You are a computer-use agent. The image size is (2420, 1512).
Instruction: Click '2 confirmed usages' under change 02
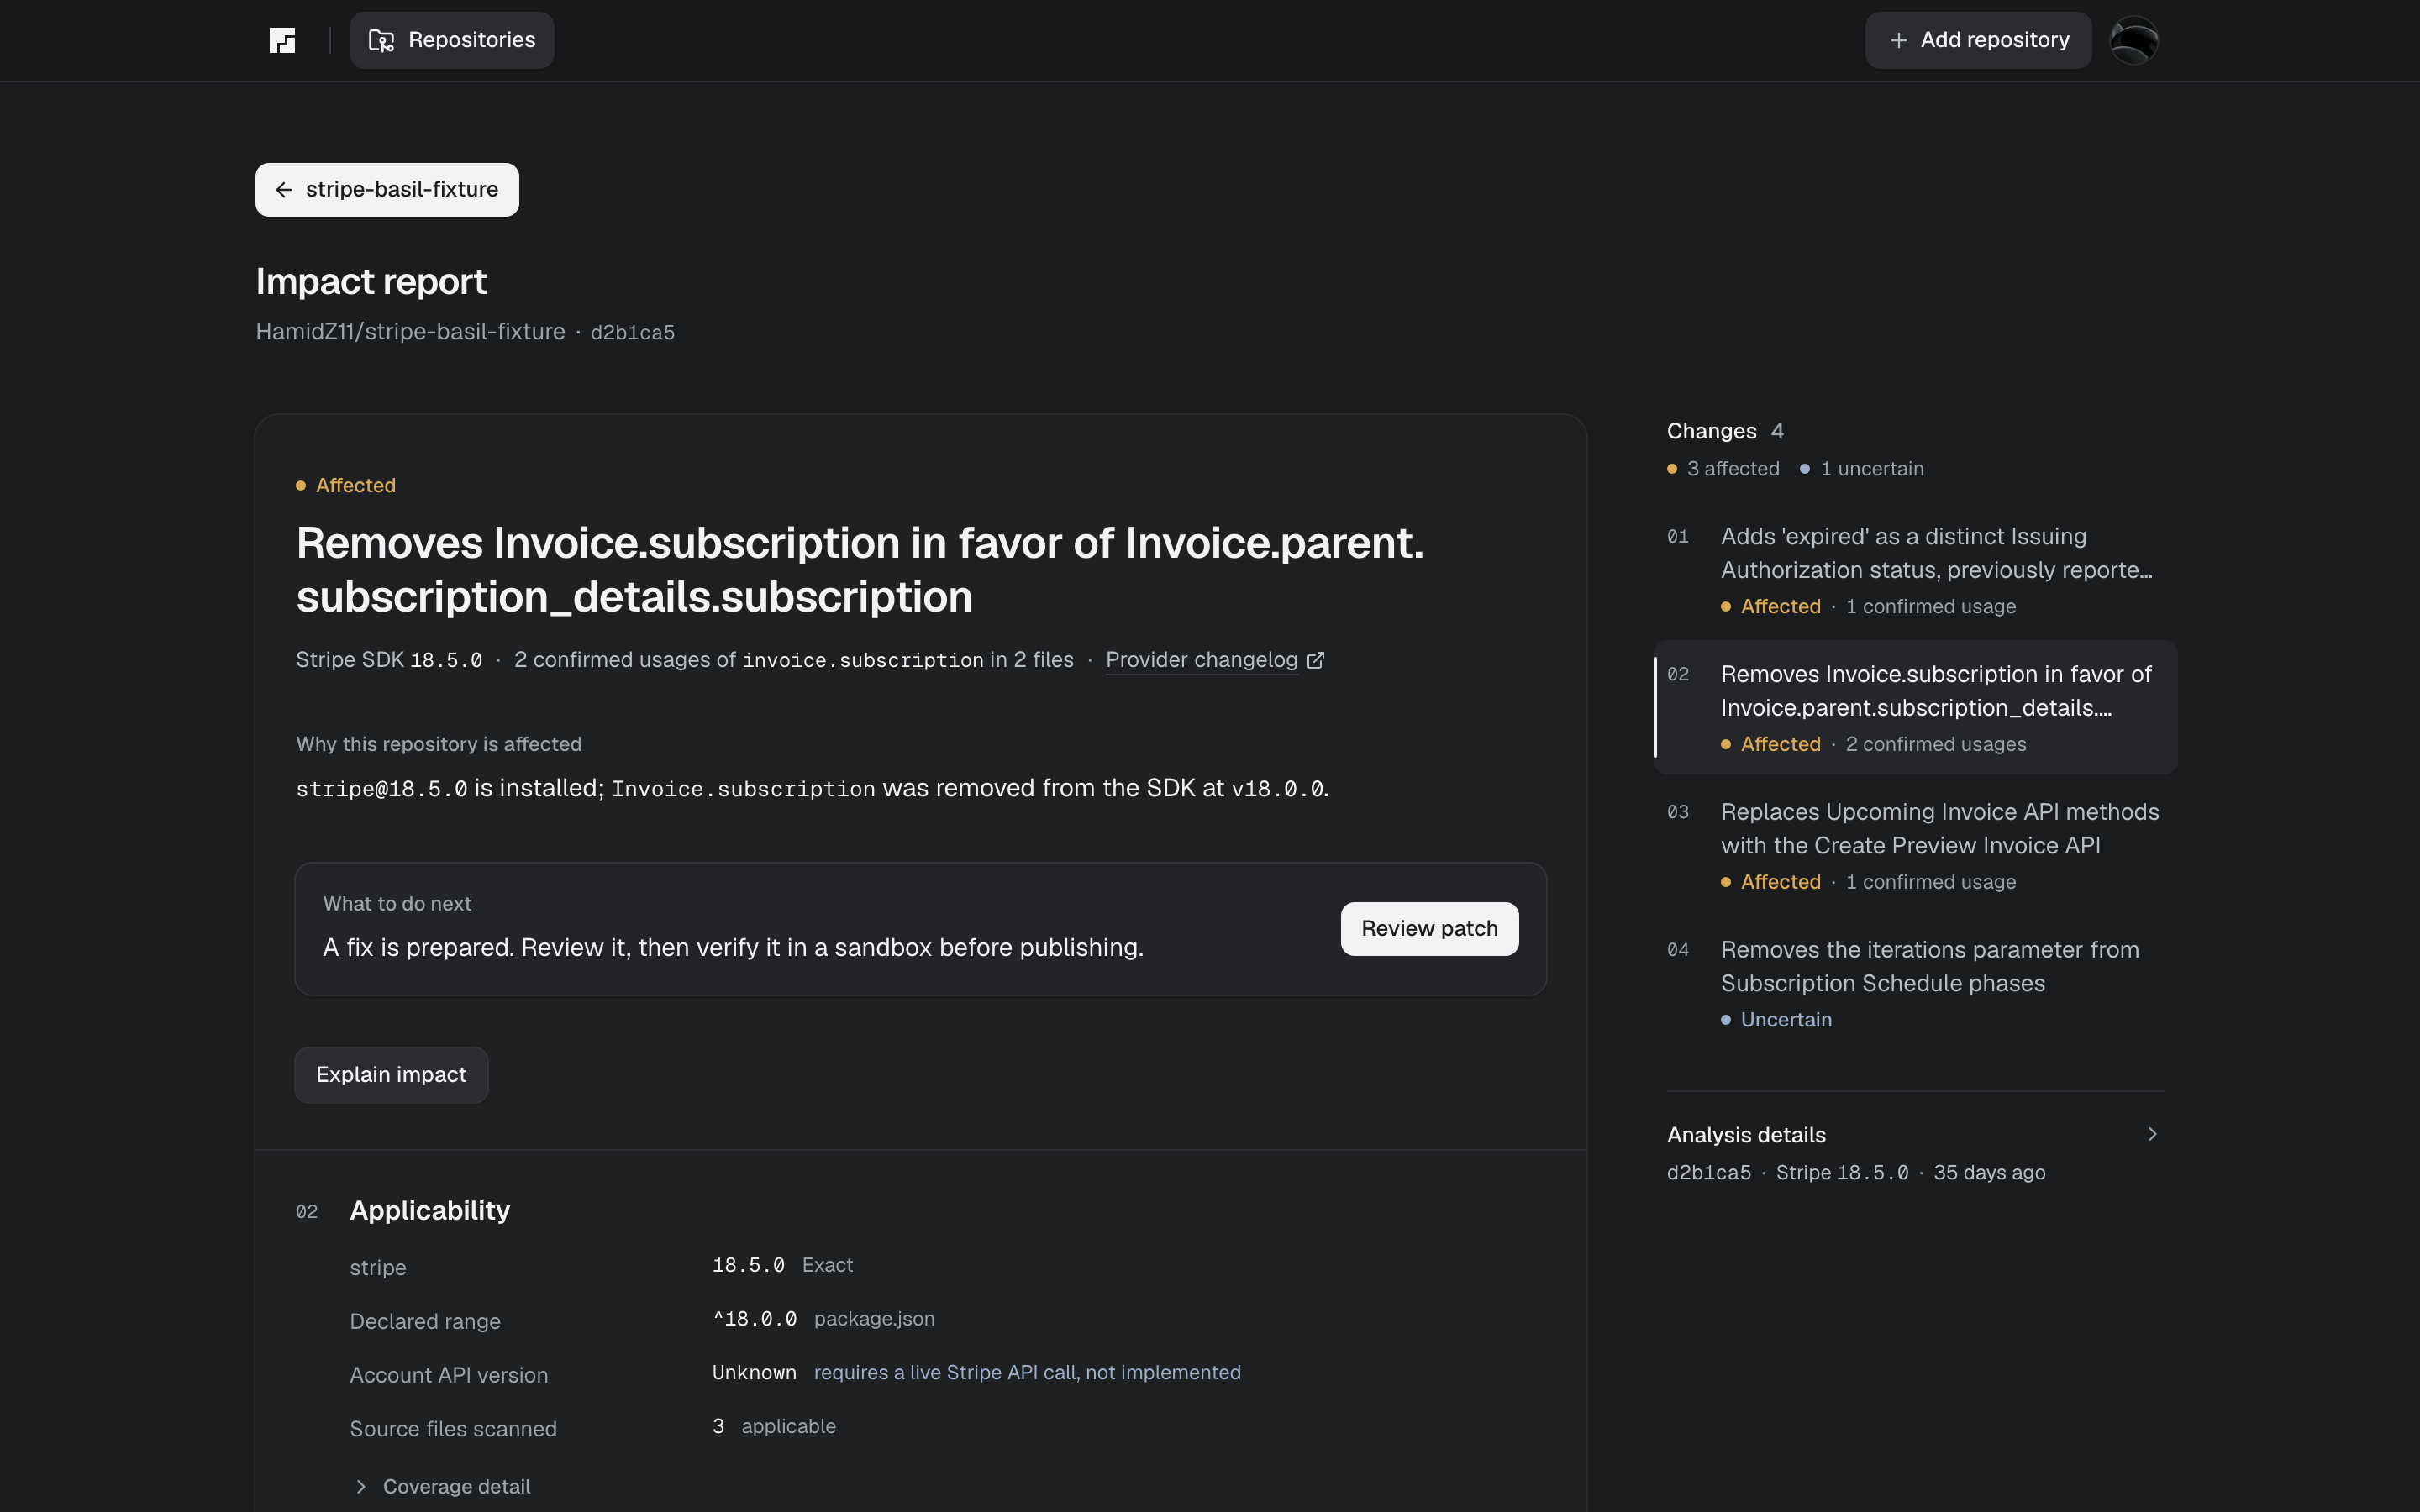[x=1936, y=744]
